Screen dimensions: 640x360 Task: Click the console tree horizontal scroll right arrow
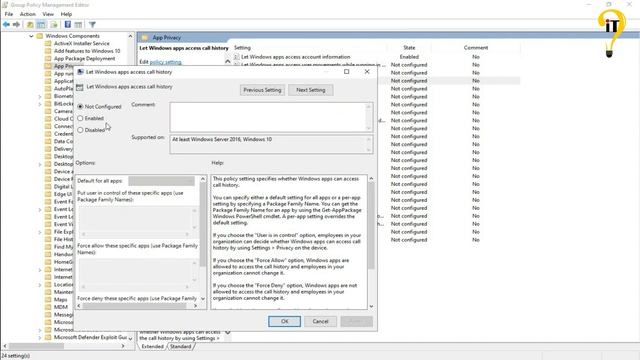[x=123, y=346]
